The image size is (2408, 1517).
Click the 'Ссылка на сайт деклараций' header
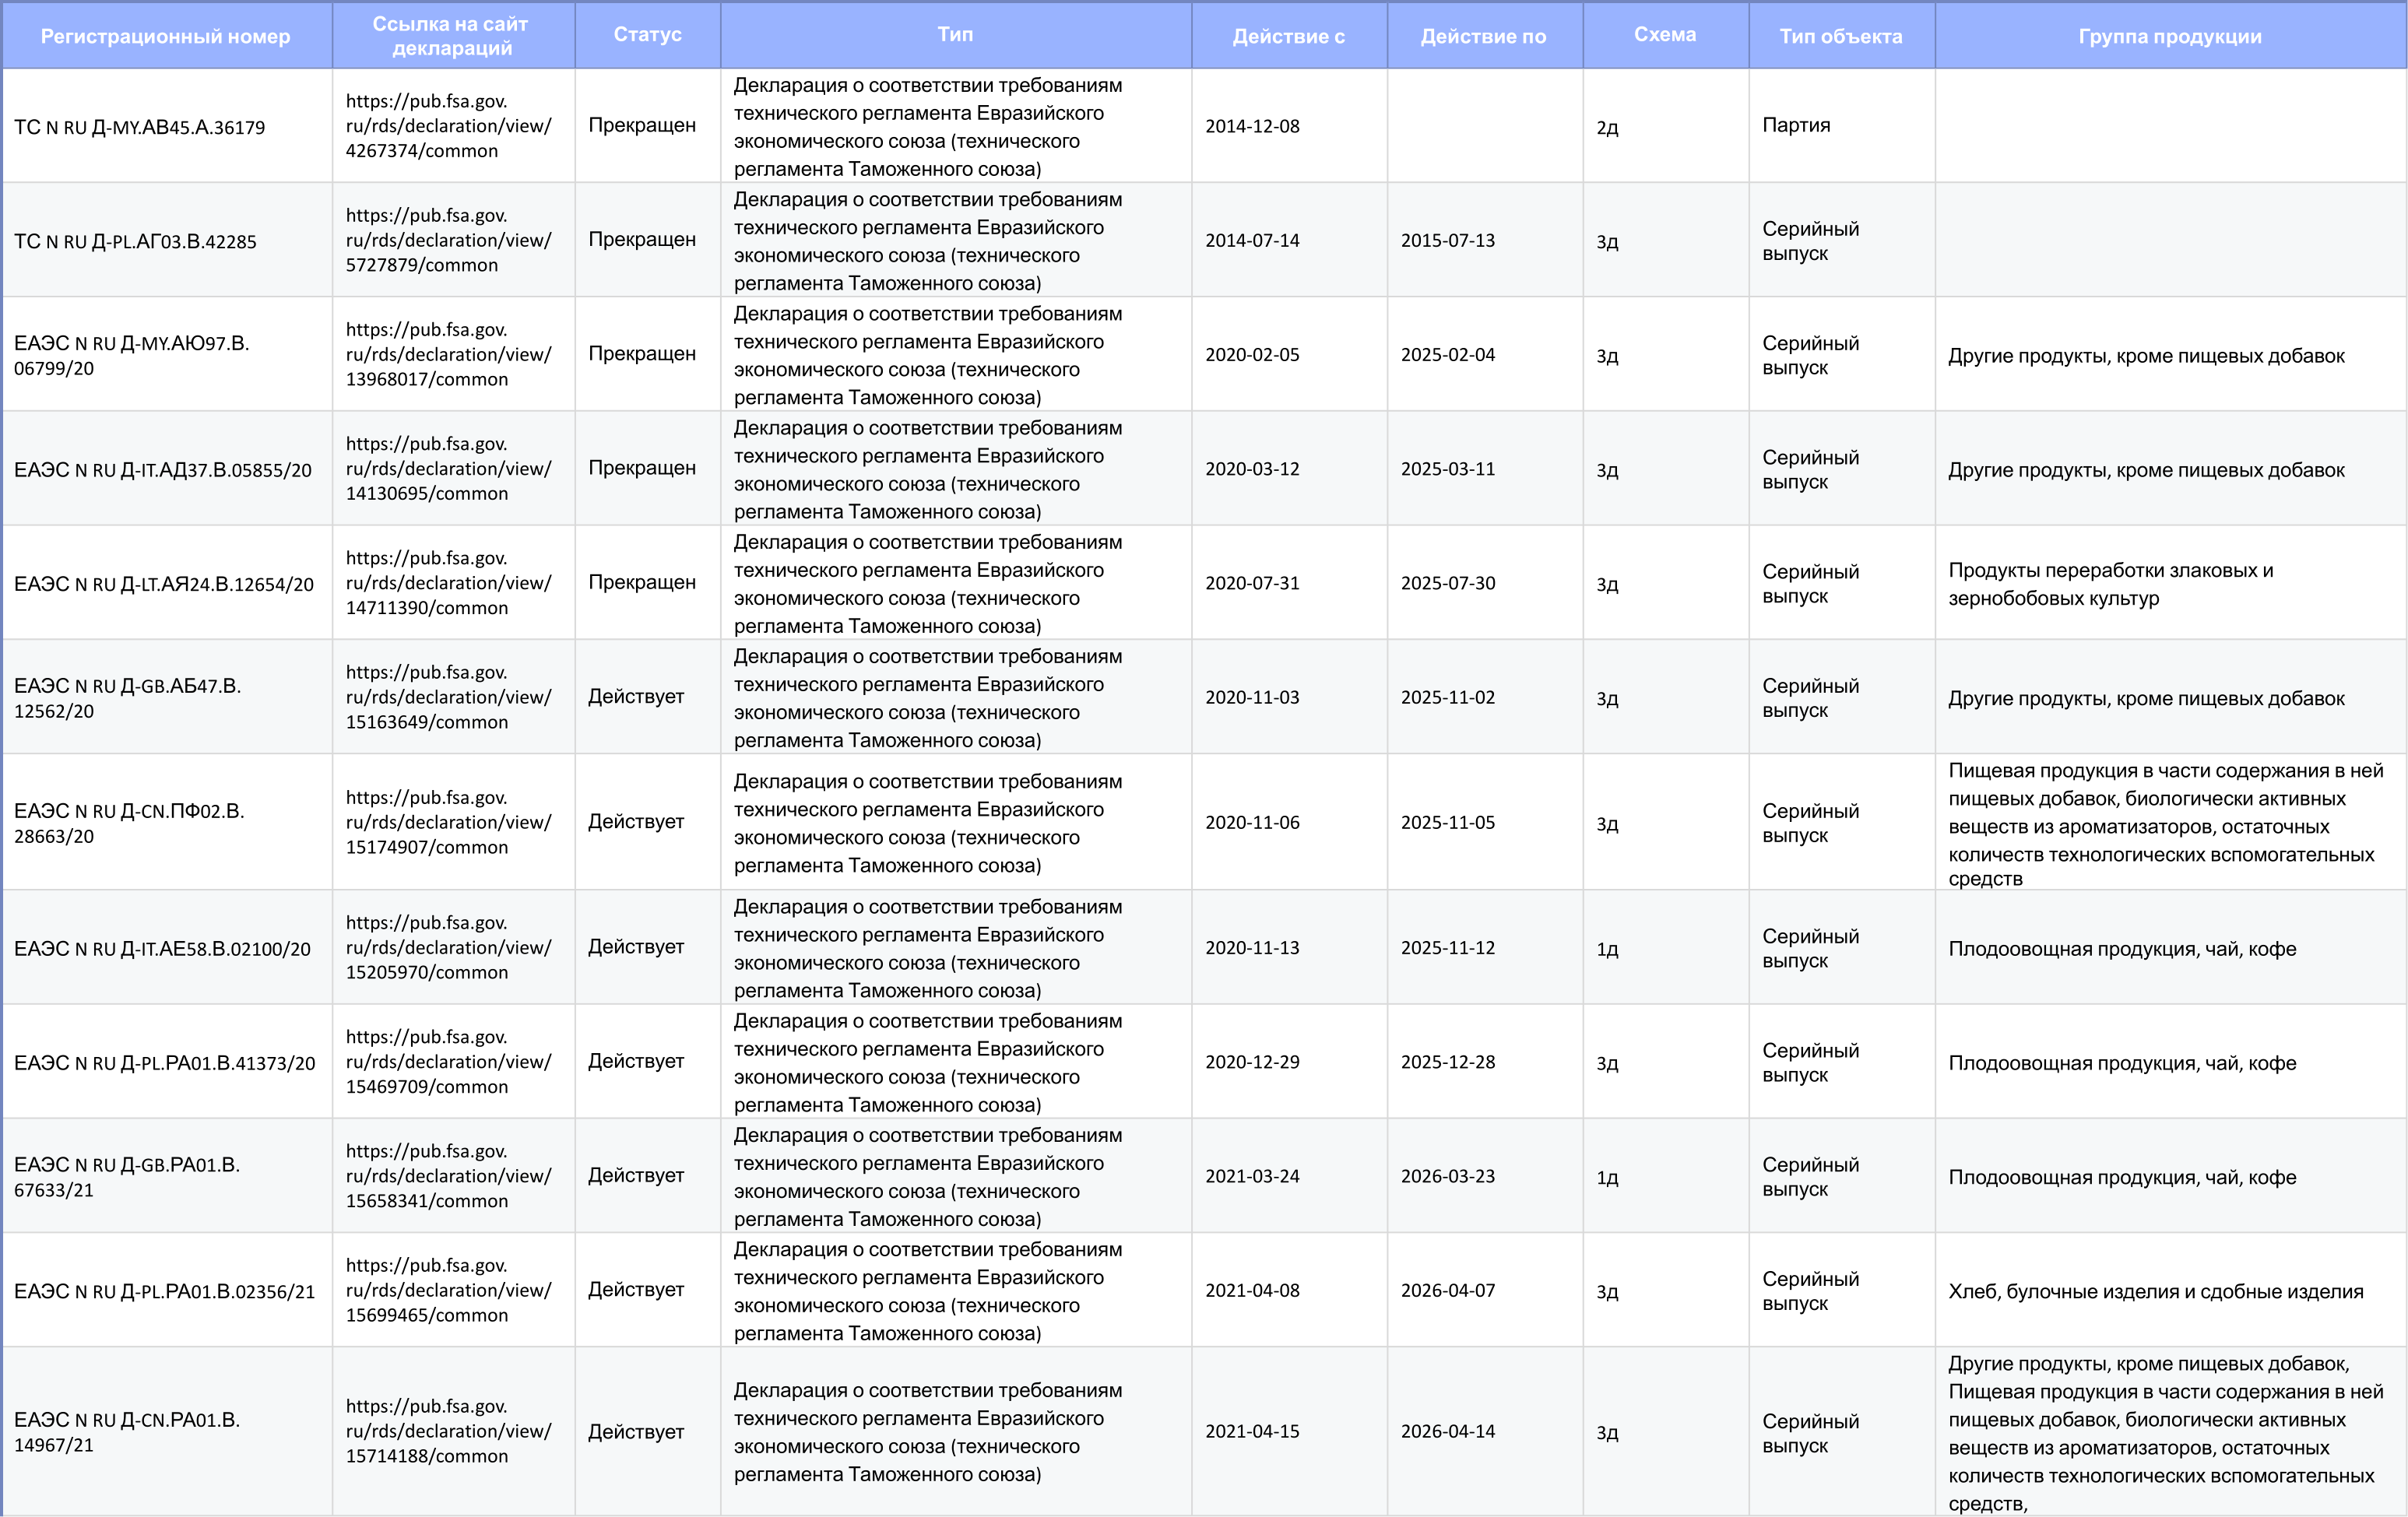pos(451,36)
